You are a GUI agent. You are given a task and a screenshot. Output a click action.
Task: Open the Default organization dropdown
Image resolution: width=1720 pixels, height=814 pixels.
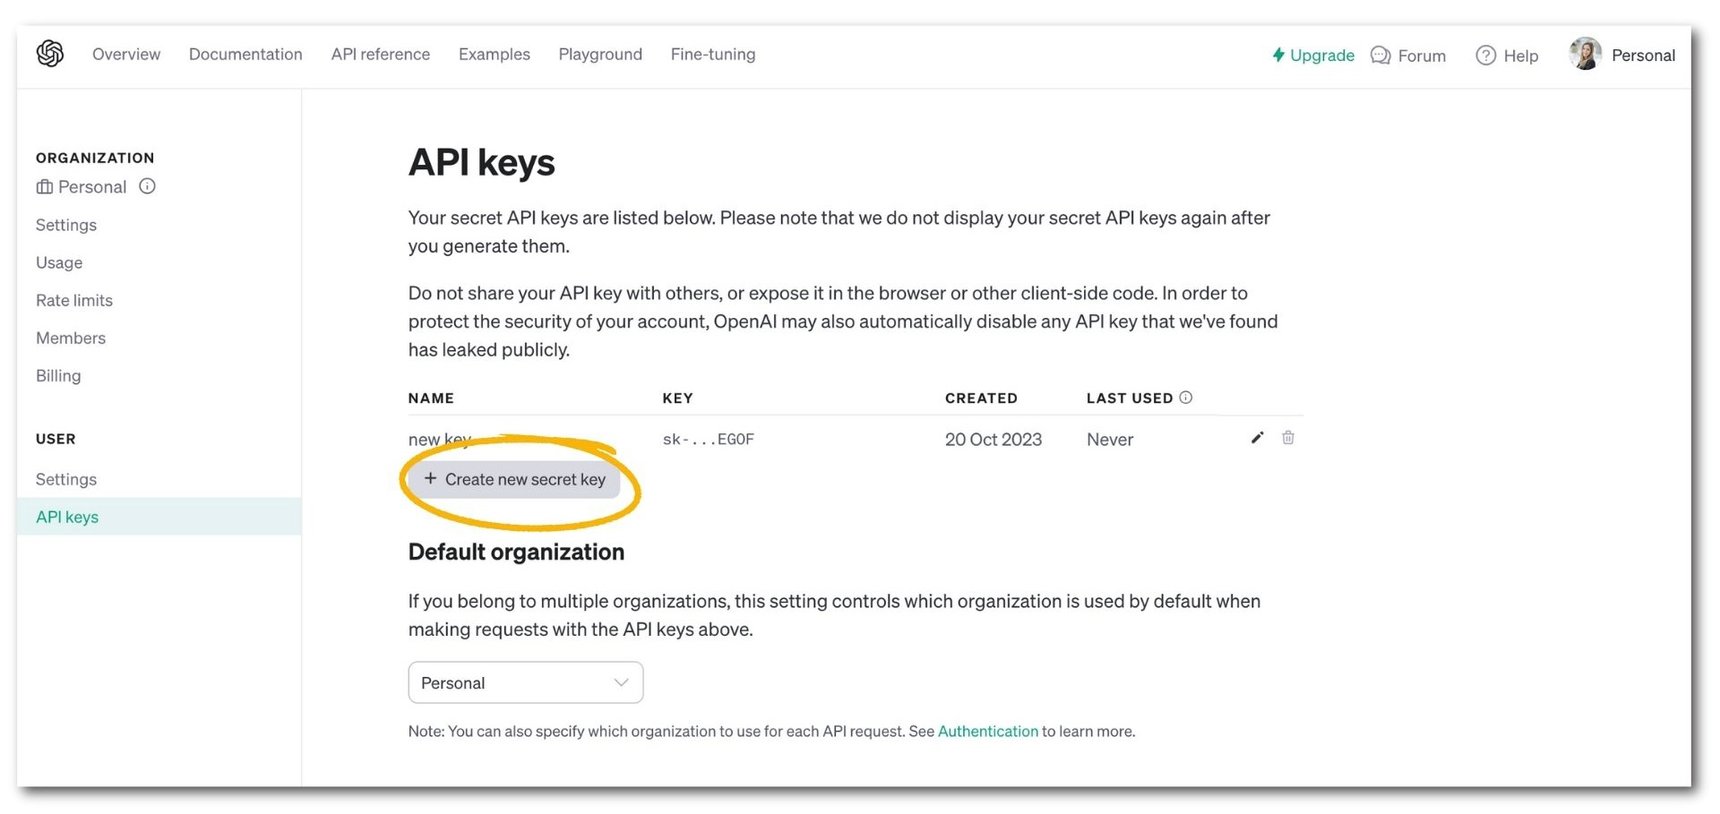pyautogui.click(x=525, y=682)
